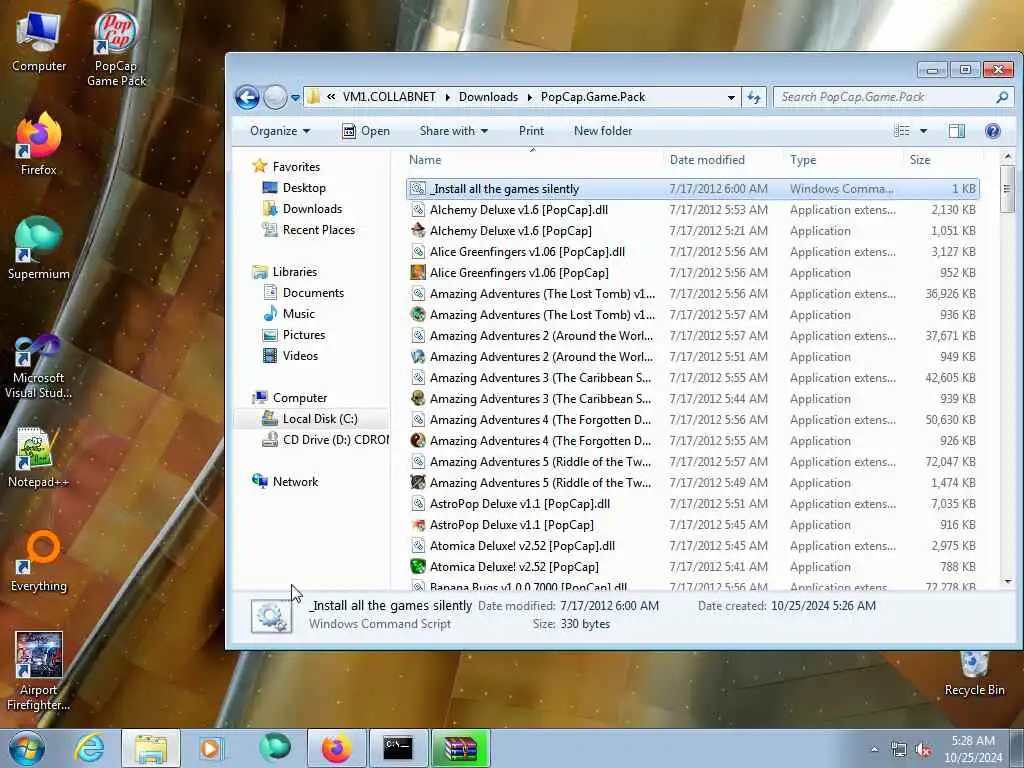Open the Organize menu
The height and width of the screenshot is (768, 1024).
(x=280, y=131)
